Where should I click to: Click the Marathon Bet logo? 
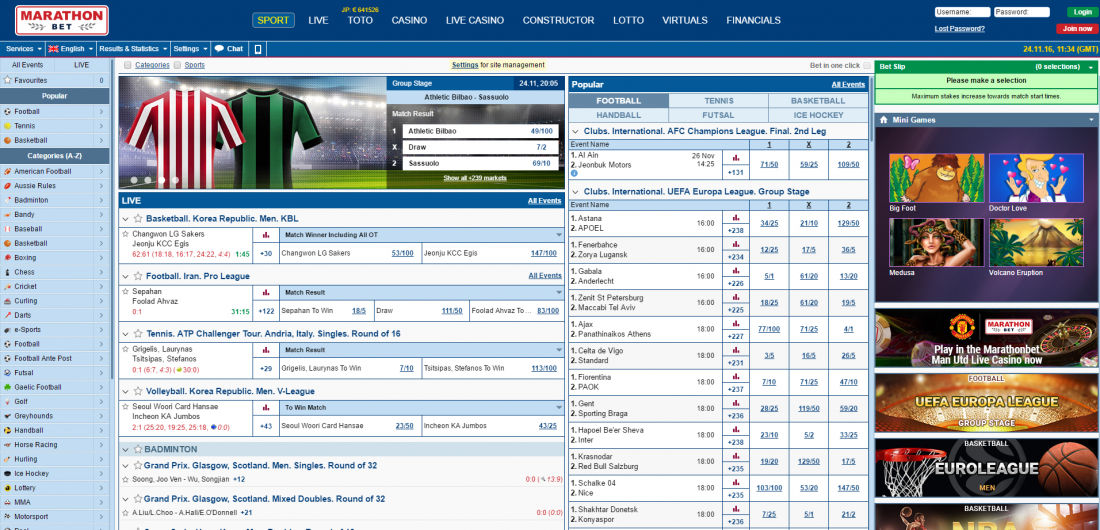coord(62,20)
